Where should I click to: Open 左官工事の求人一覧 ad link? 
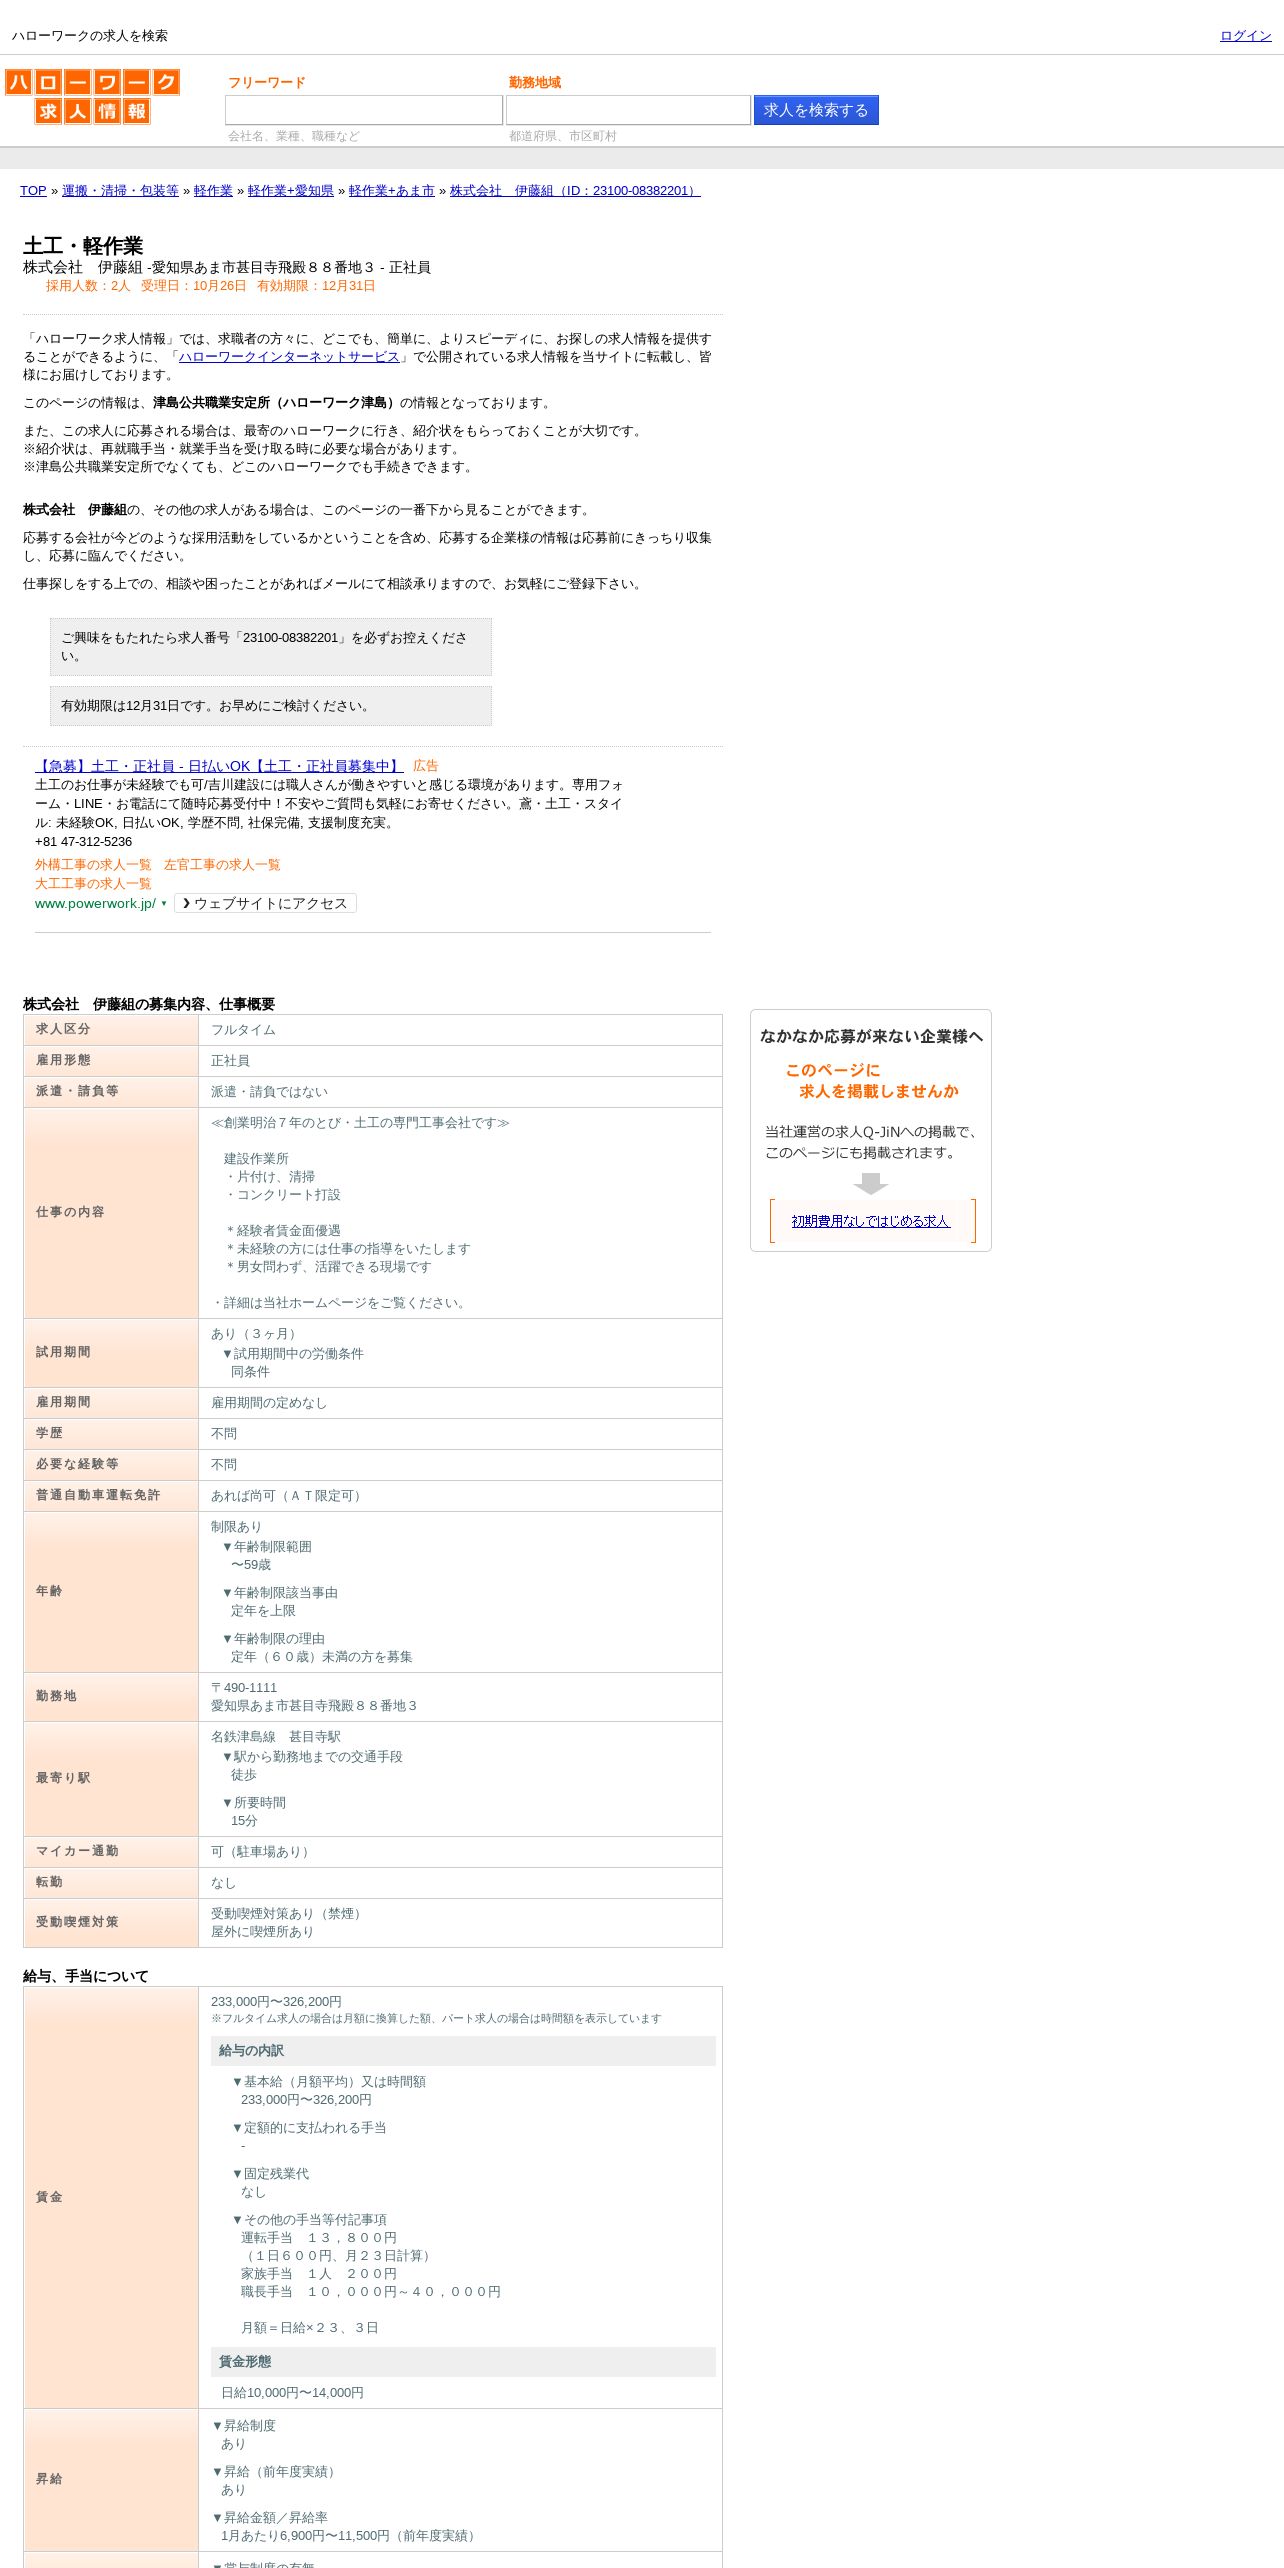coord(222,865)
